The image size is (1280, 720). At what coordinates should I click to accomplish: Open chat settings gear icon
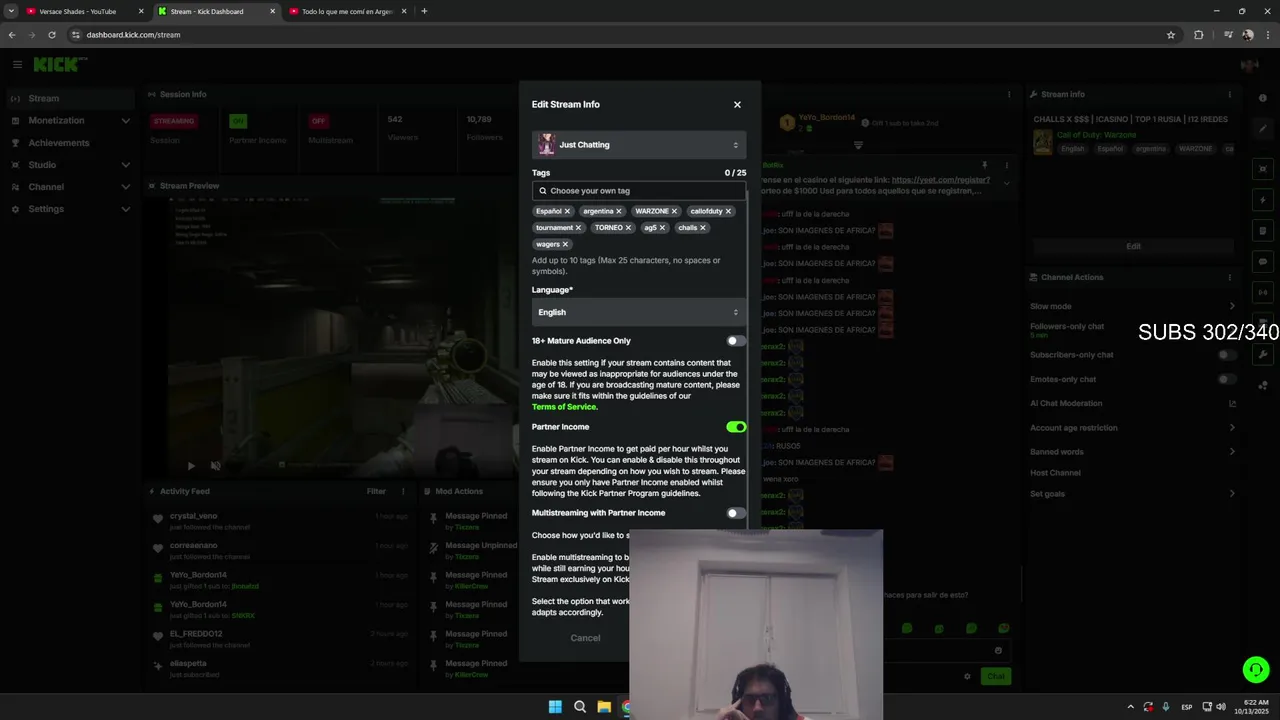point(967,676)
